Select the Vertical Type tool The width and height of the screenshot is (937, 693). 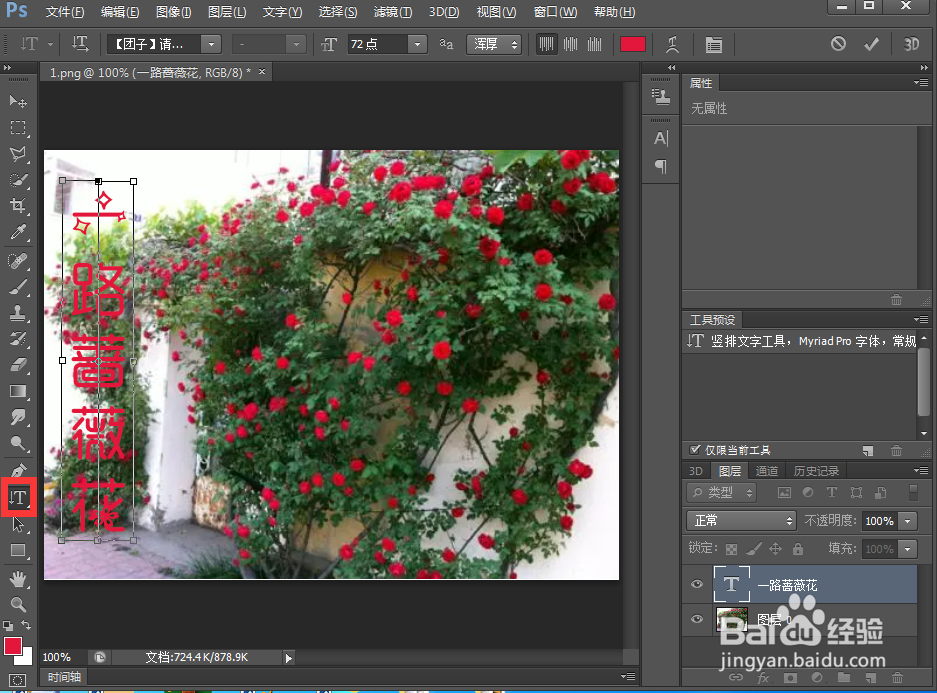19,497
